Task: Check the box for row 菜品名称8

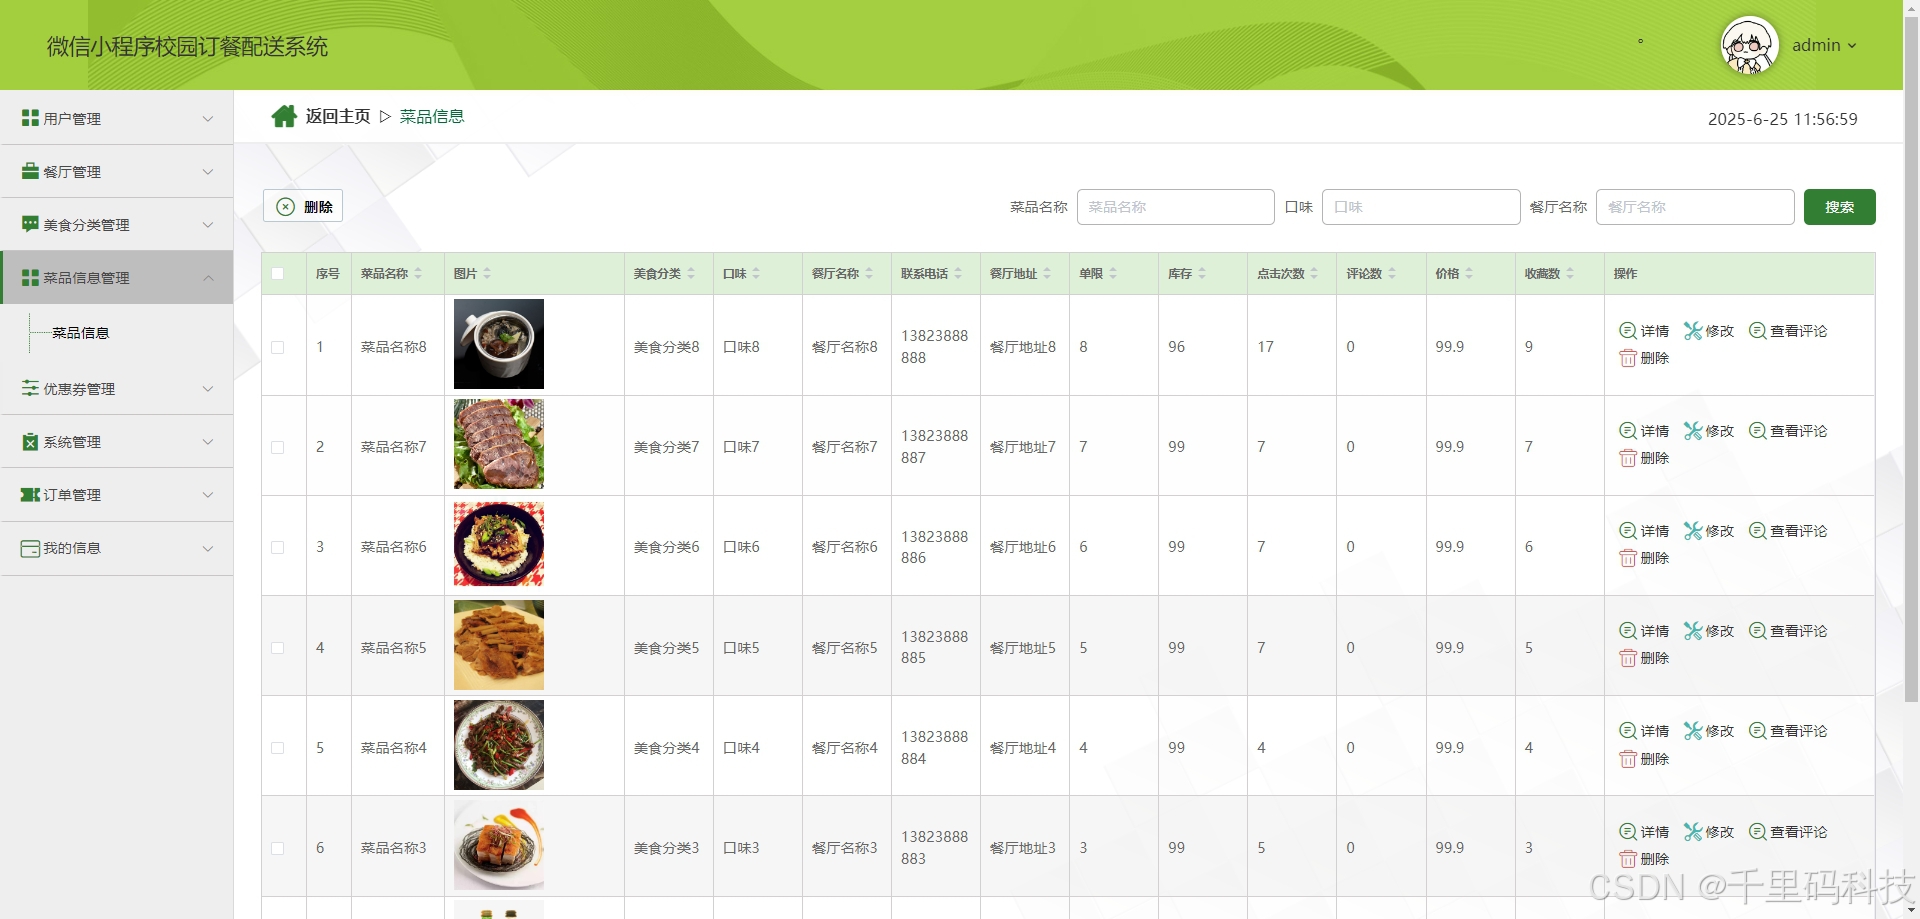Action: coord(278,347)
